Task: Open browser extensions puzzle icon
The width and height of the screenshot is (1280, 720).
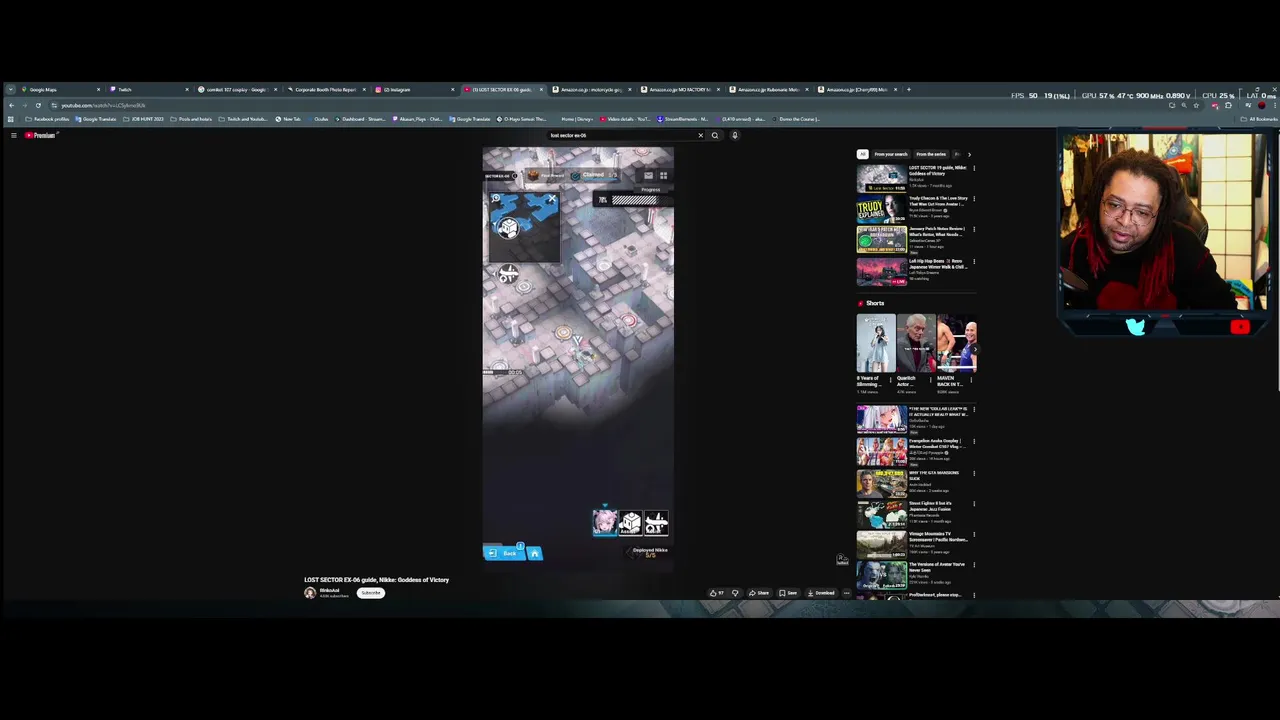Action: pyautogui.click(x=1228, y=105)
